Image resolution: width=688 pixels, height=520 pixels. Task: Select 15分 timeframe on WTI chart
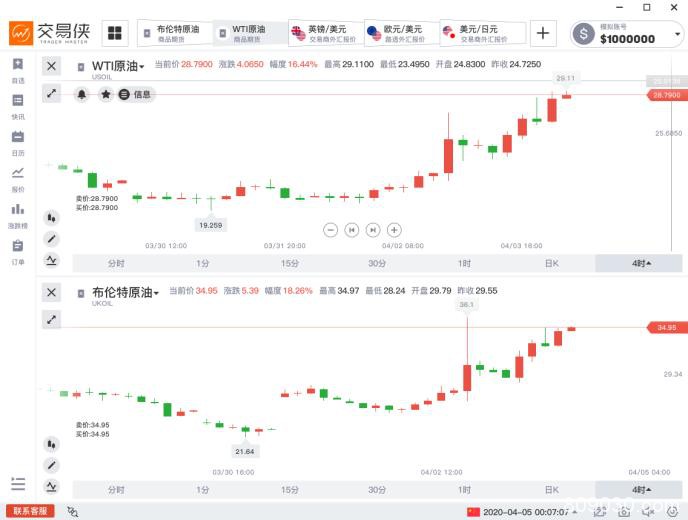tap(290, 263)
